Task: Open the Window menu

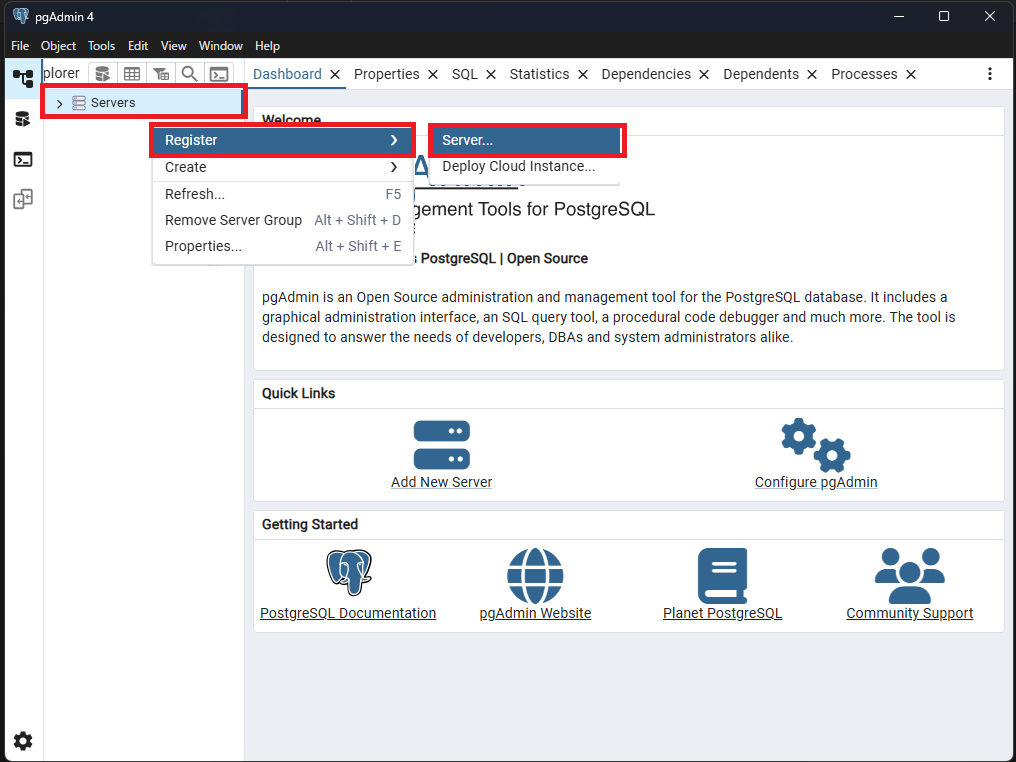Action: (221, 46)
